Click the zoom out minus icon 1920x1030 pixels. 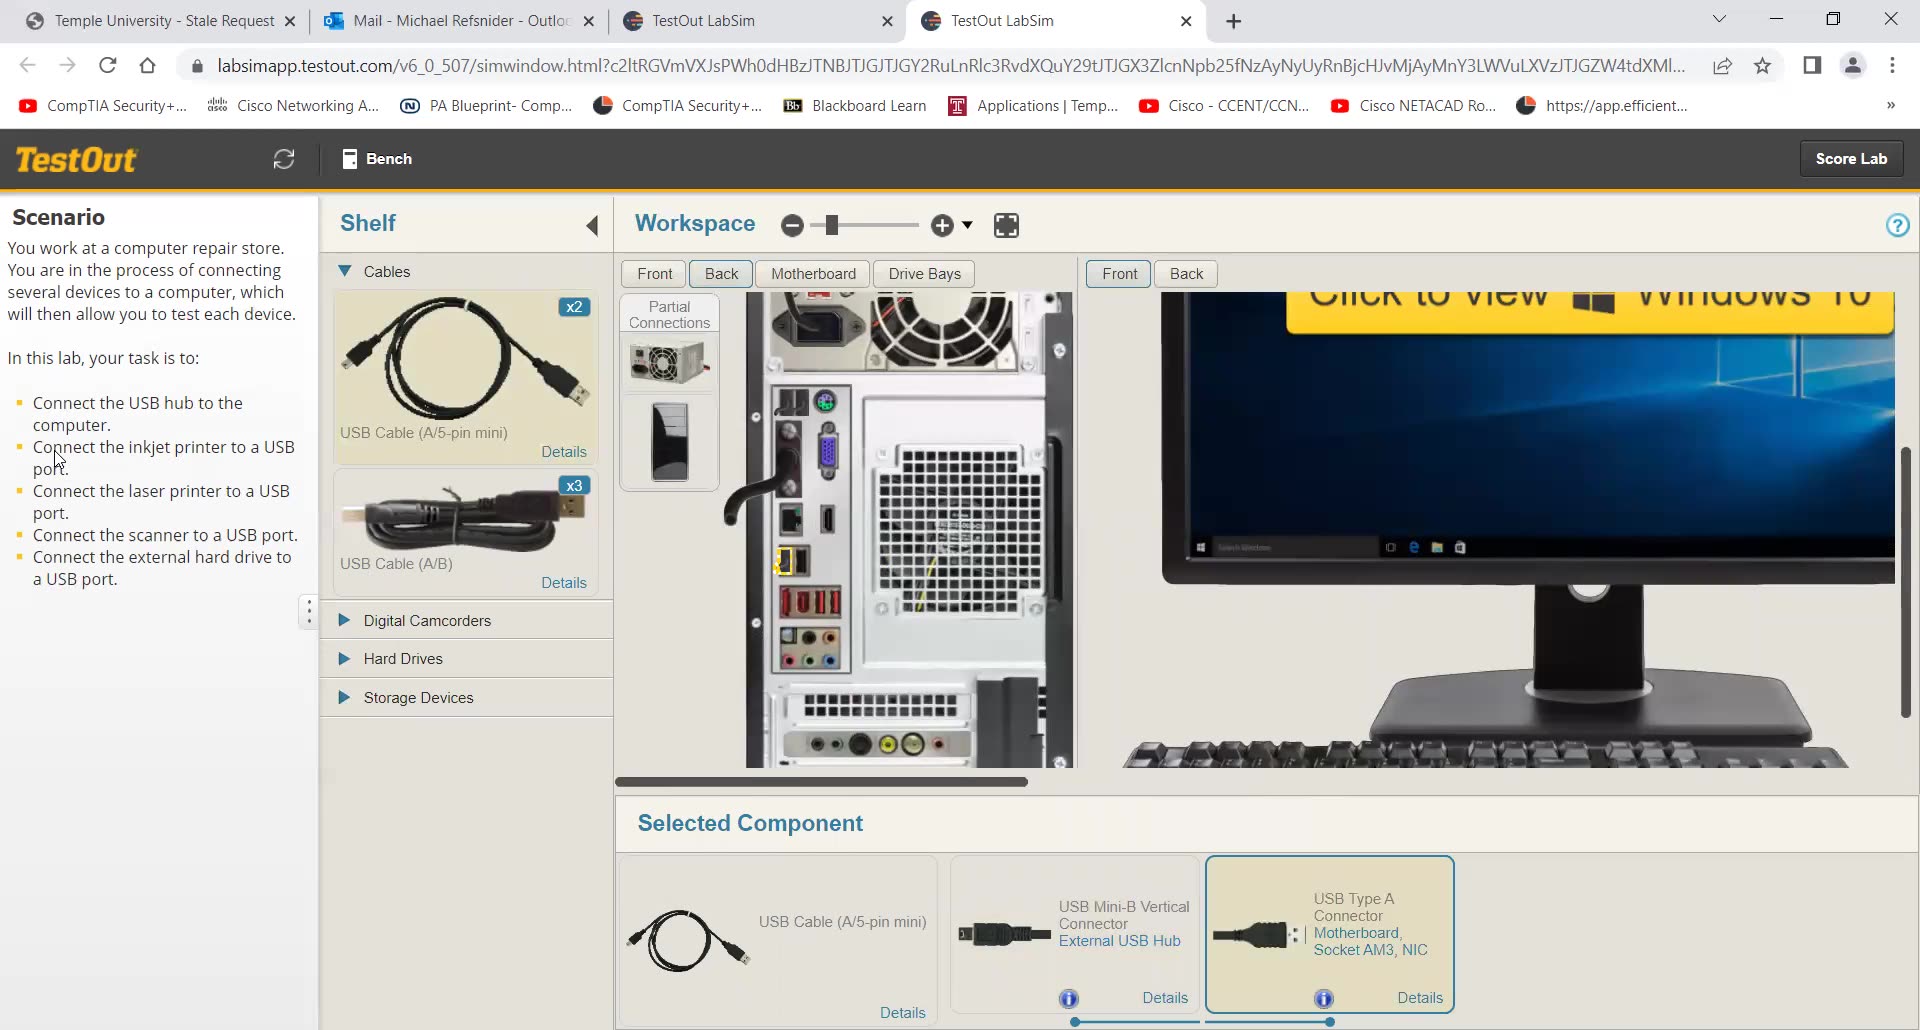click(x=793, y=226)
